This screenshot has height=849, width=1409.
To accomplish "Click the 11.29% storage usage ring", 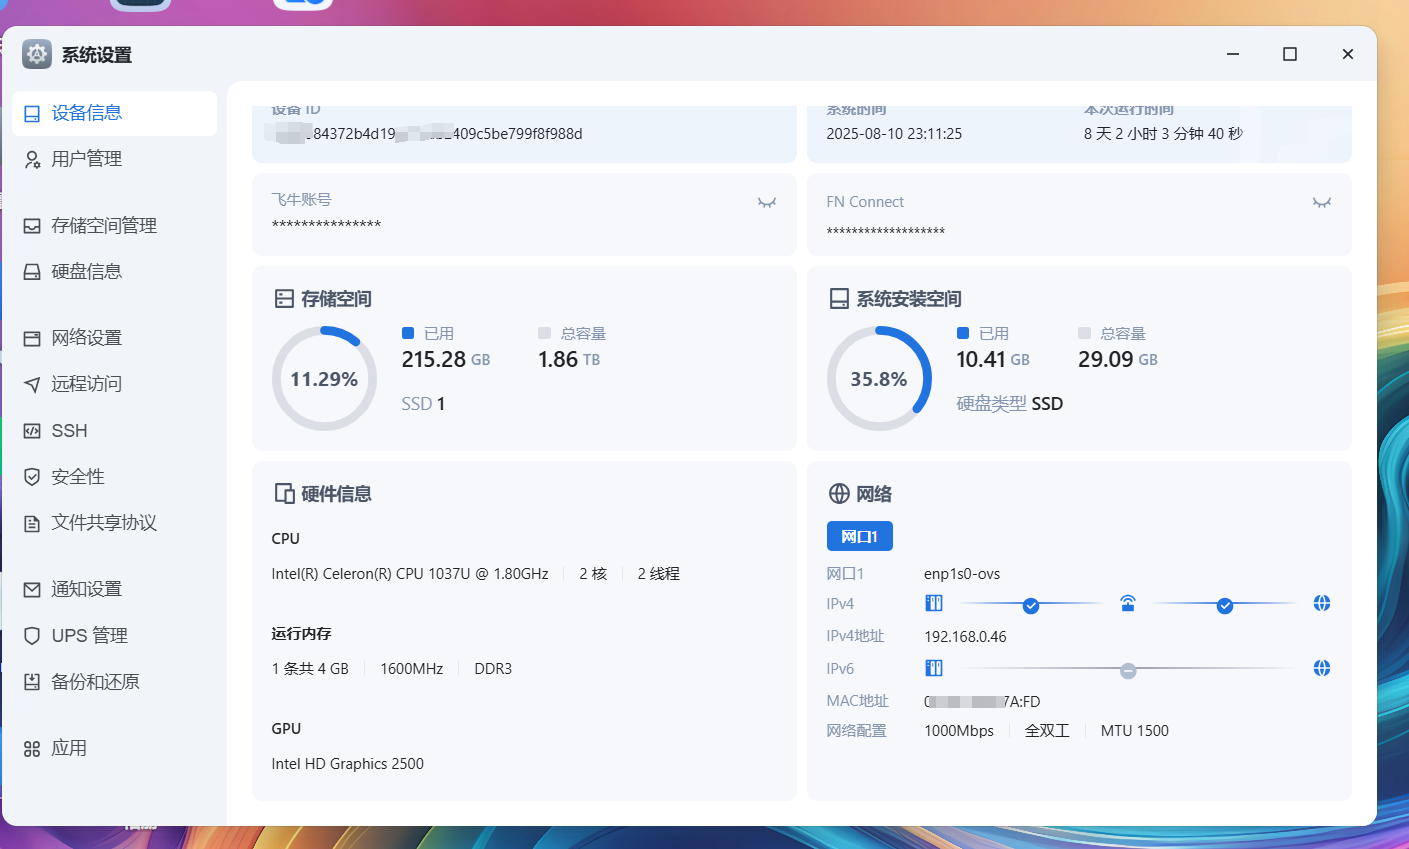I will [x=324, y=379].
